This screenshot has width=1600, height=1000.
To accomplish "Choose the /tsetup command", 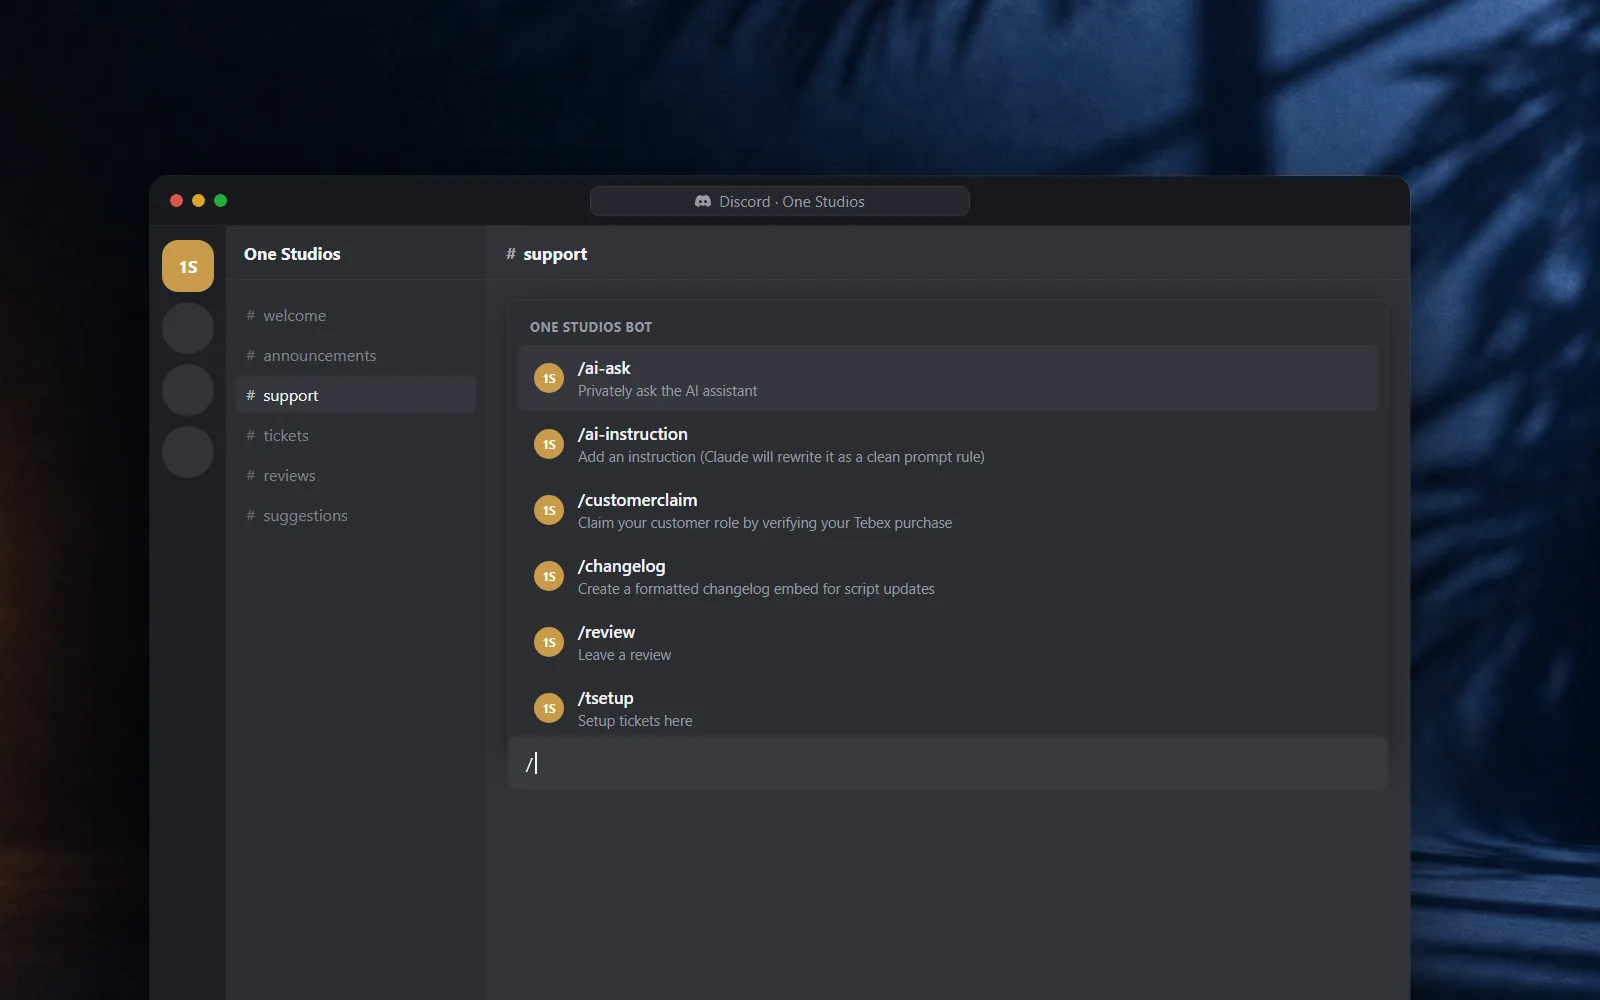I will tap(948, 708).
